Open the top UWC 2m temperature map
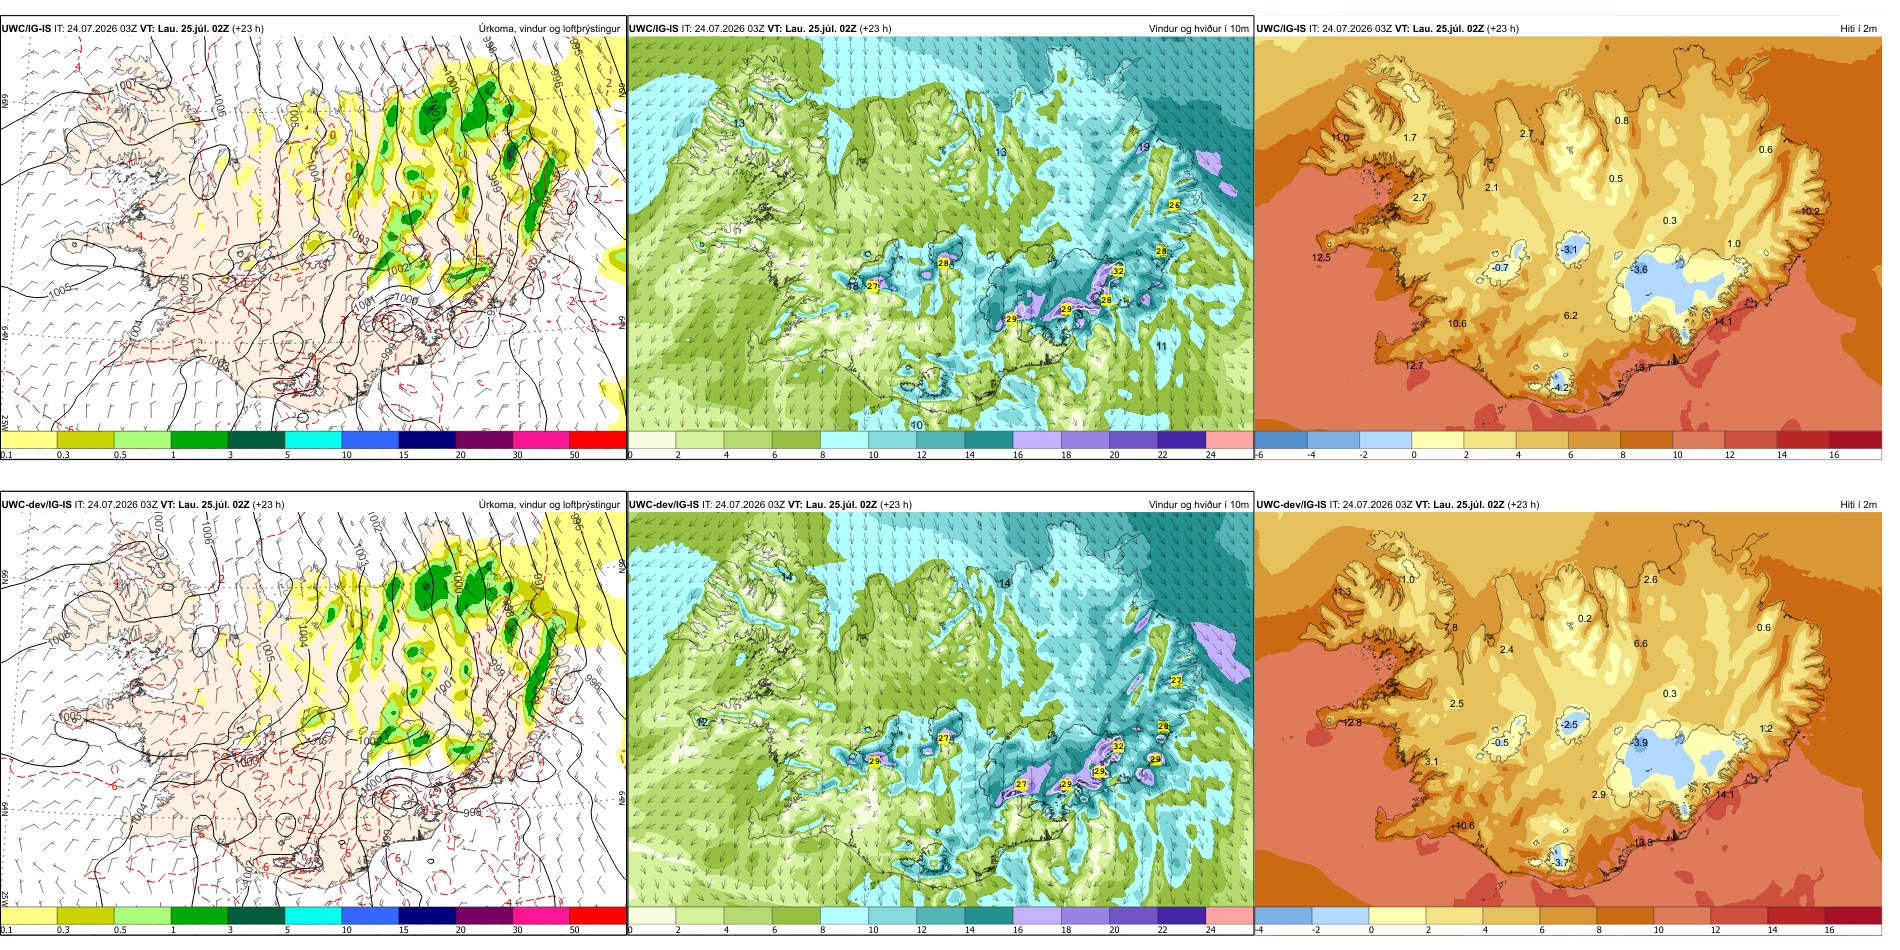The width and height of the screenshot is (1900, 950). (x=1568, y=233)
